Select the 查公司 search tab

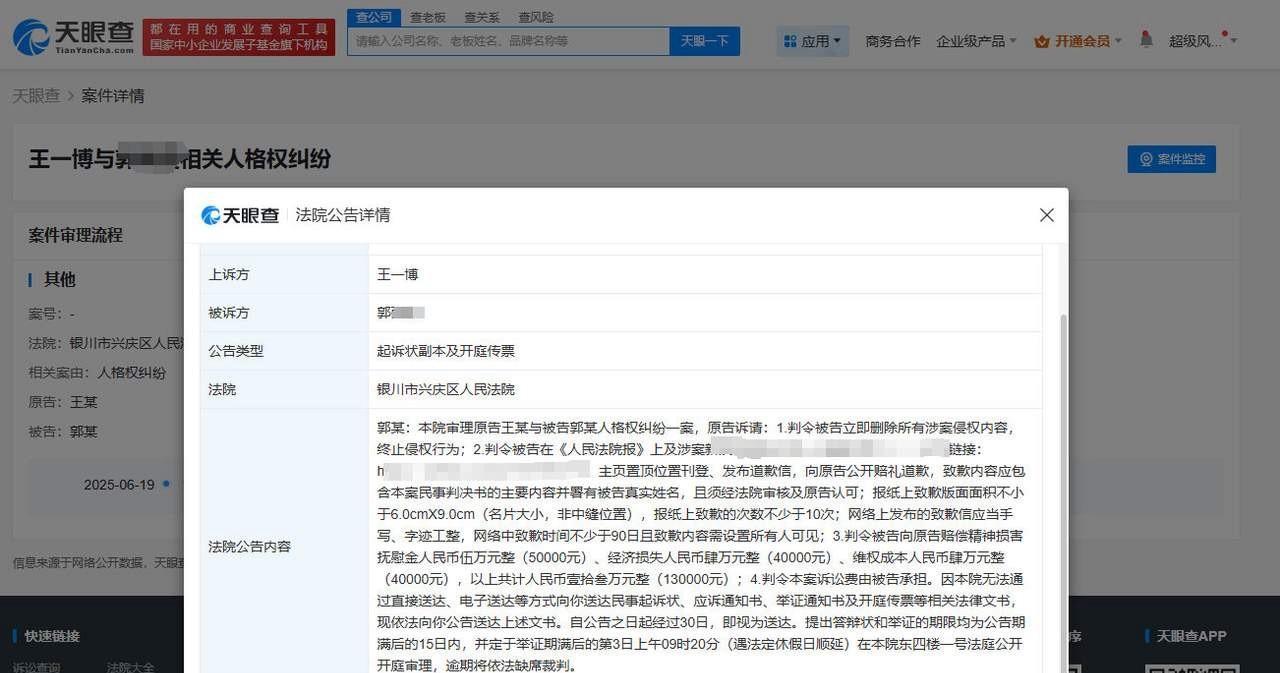tap(373, 17)
